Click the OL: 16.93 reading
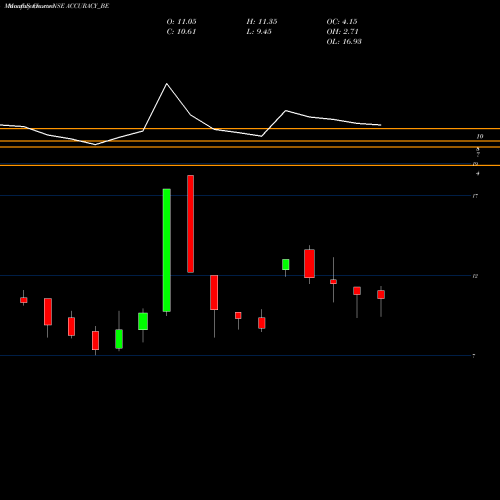500x500 pixels. pos(344,42)
